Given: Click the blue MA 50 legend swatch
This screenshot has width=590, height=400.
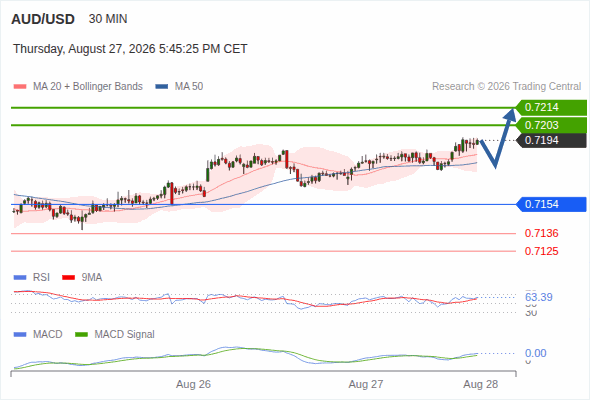Looking at the screenshot, I should pyautogui.click(x=162, y=87).
